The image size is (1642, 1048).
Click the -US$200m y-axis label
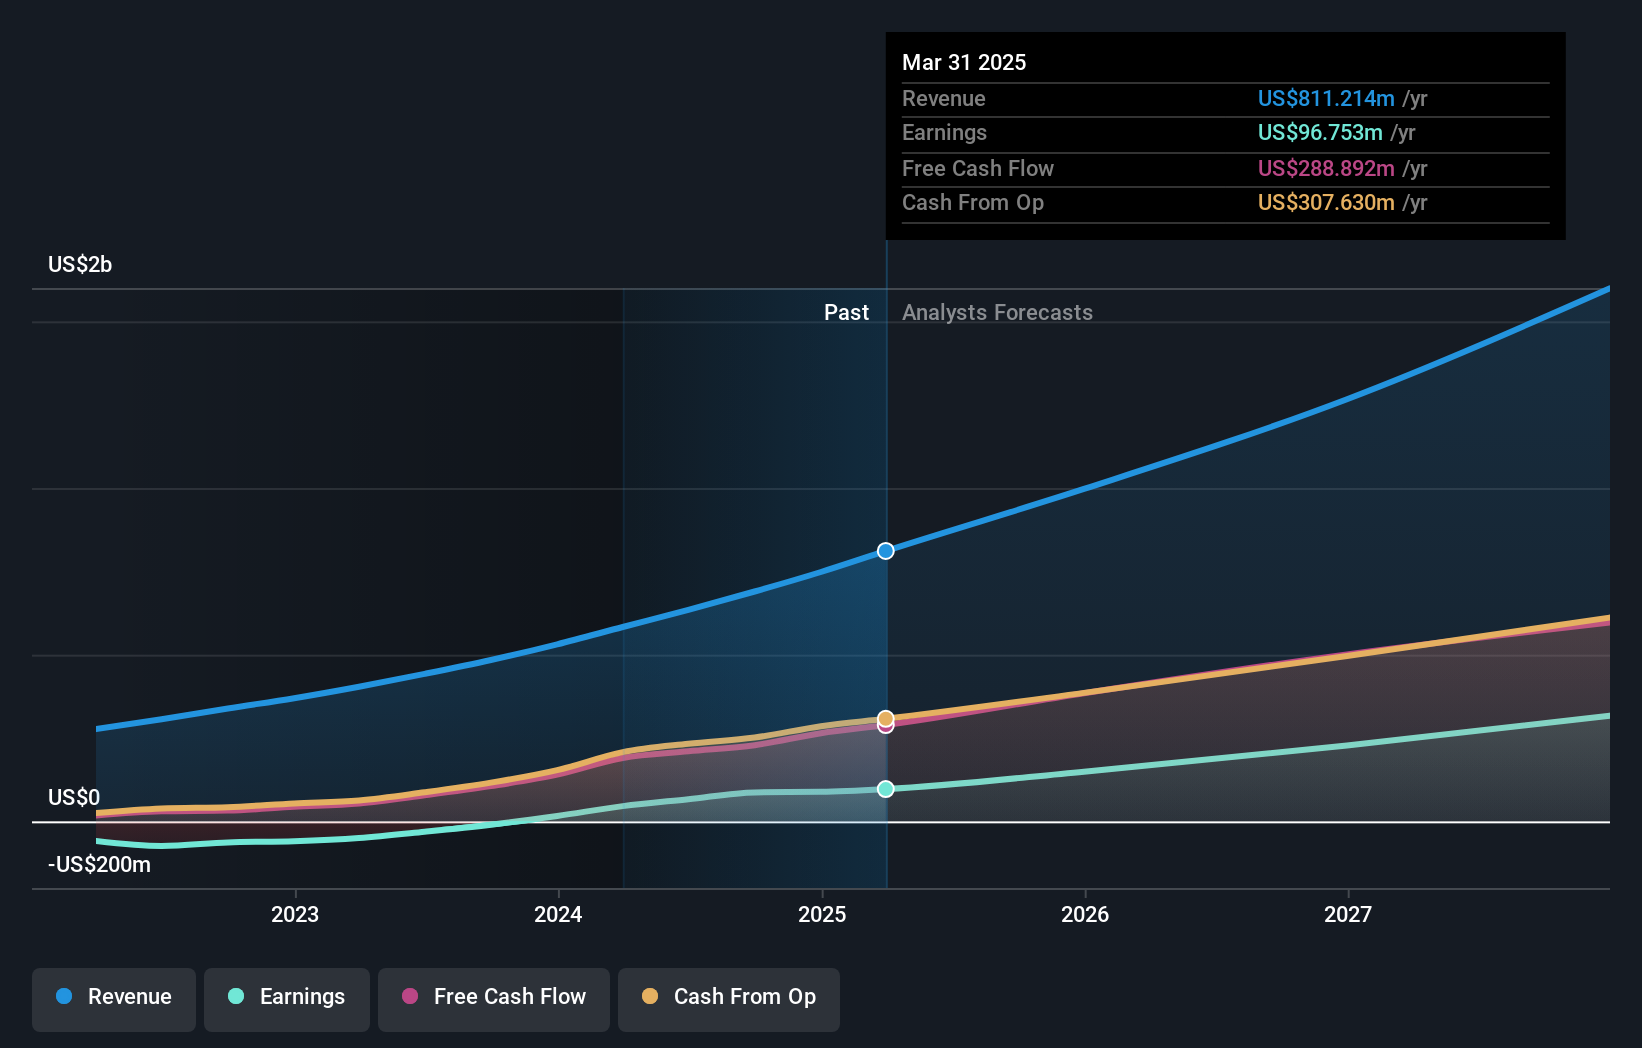tap(99, 864)
